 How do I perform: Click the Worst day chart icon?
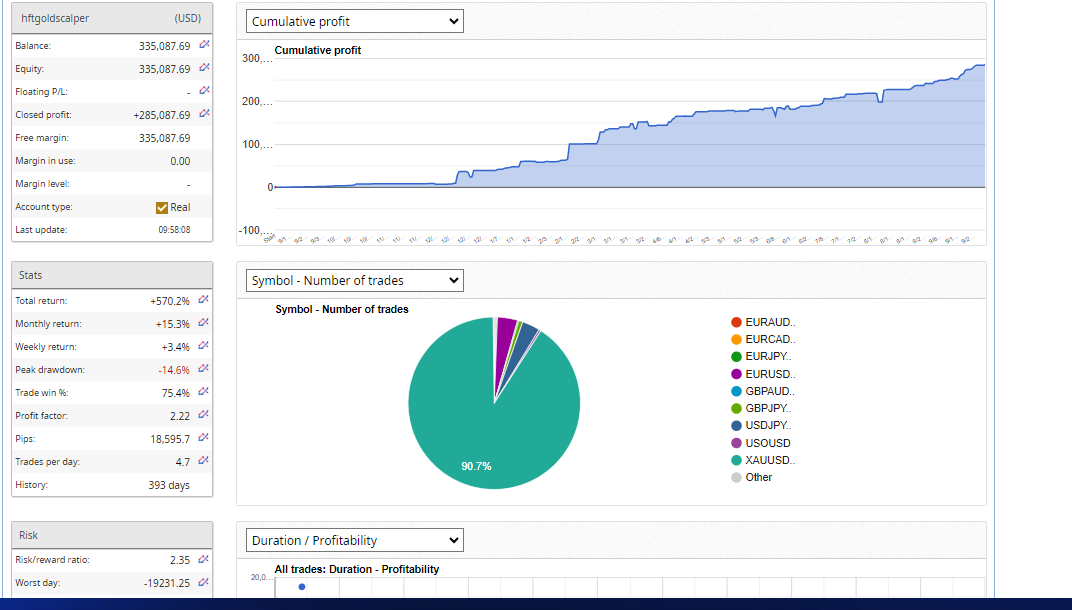coord(204,582)
